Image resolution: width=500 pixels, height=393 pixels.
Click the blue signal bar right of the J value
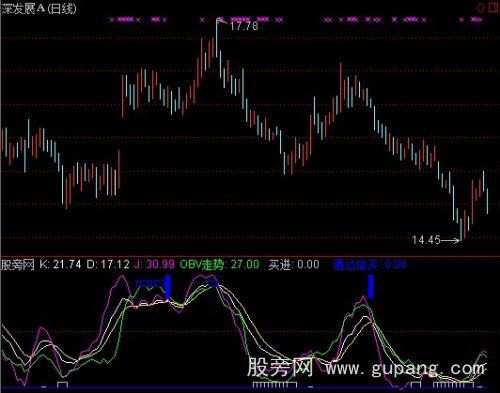pyautogui.click(x=168, y=286)
